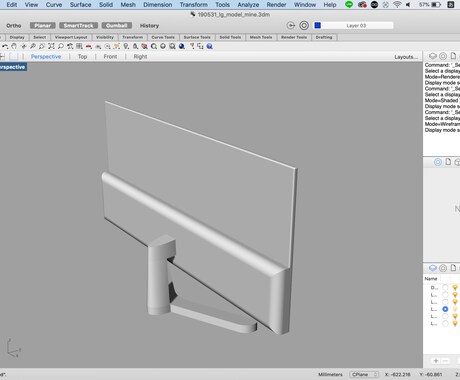
Task: Toggle the light bulb visibility of D... layer
Action: pos(455,287)
